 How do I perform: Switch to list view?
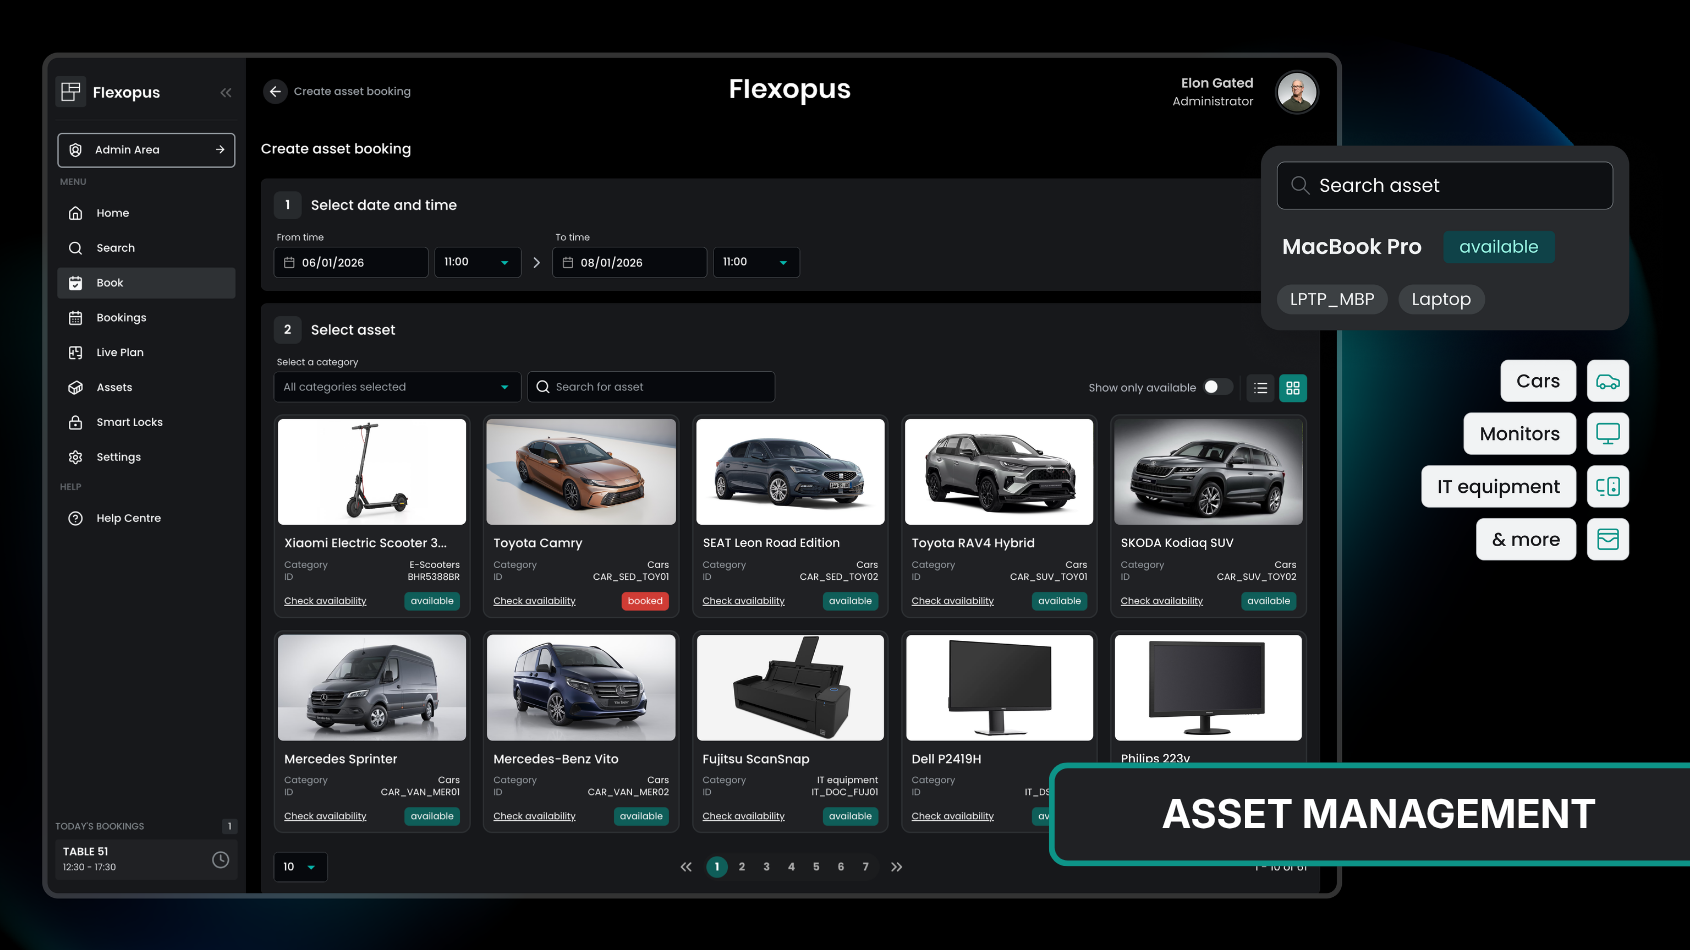tap(1260, 388)
